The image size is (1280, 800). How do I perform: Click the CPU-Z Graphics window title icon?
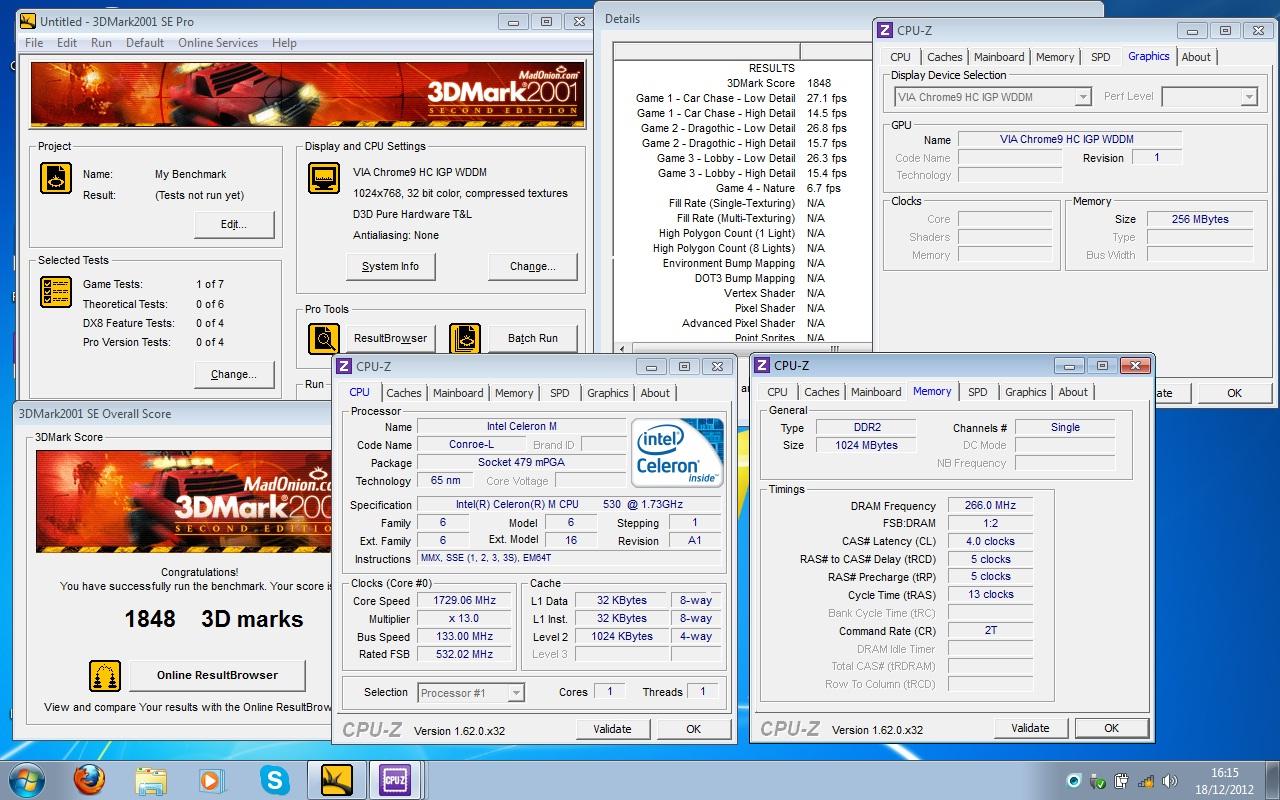(886, 30)
